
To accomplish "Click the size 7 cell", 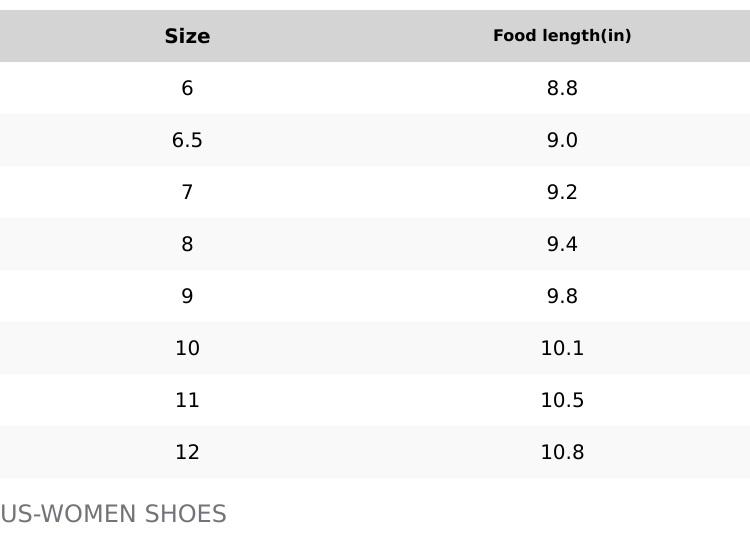I will point(187,192).
